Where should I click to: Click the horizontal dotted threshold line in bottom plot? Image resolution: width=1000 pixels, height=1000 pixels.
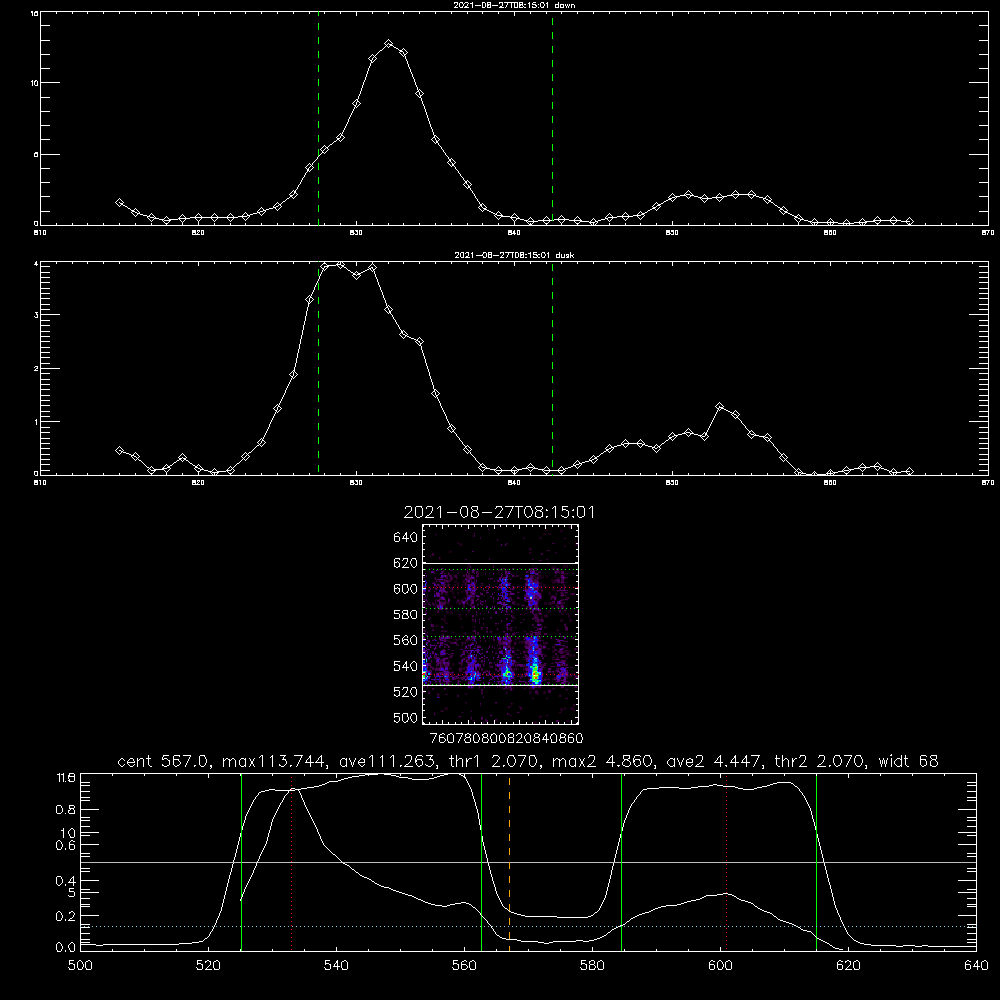click(529, 926)
